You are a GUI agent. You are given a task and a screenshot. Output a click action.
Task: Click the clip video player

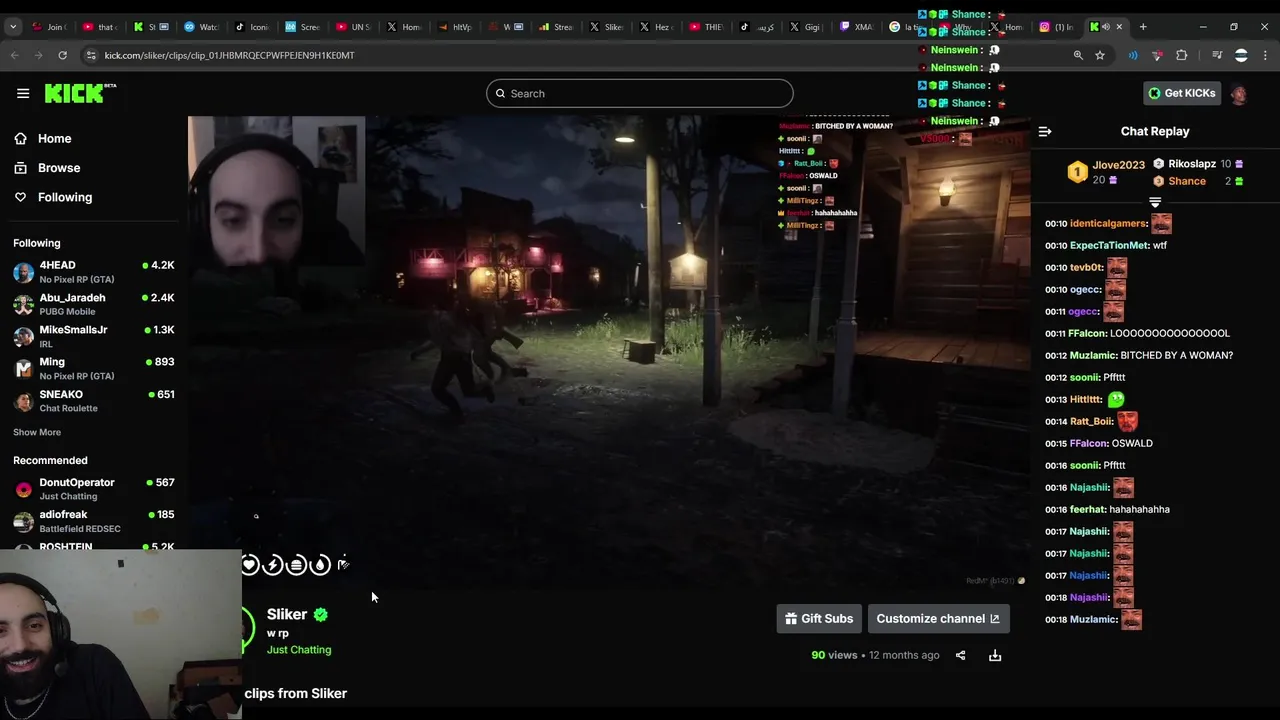(x=609, y=352)
